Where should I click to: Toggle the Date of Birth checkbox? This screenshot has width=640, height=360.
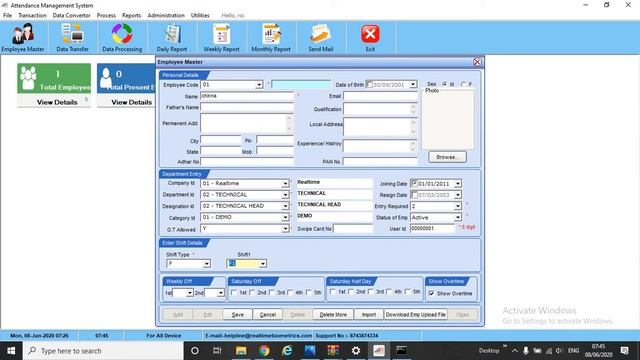pyautogui.click(x=369, y=84)
